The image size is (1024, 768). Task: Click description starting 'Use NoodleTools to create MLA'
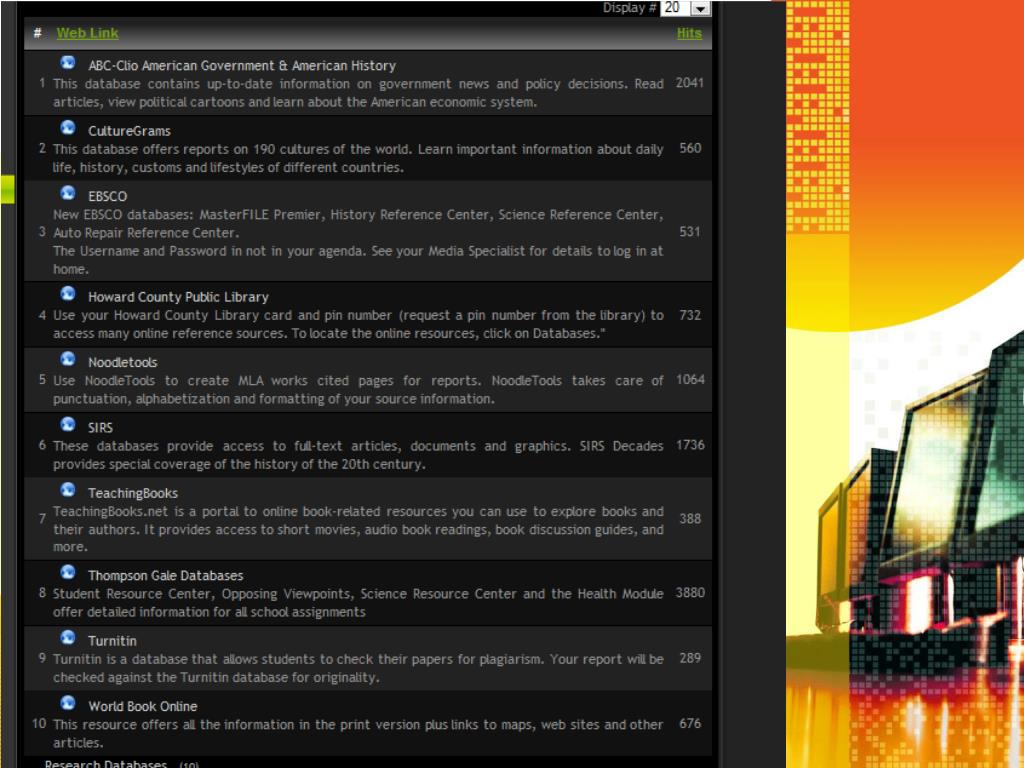pos(358,390)
